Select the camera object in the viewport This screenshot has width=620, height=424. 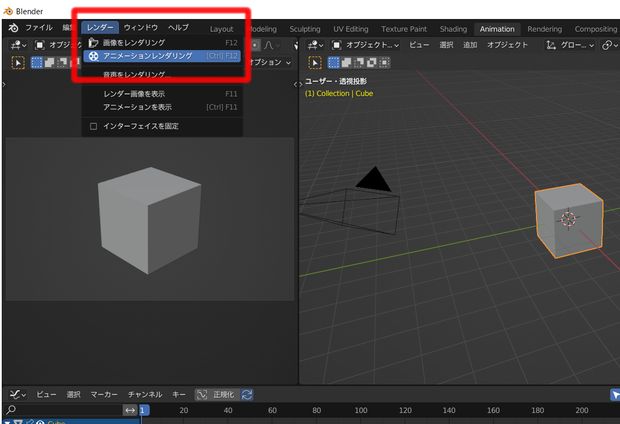[x=373, y=181]
